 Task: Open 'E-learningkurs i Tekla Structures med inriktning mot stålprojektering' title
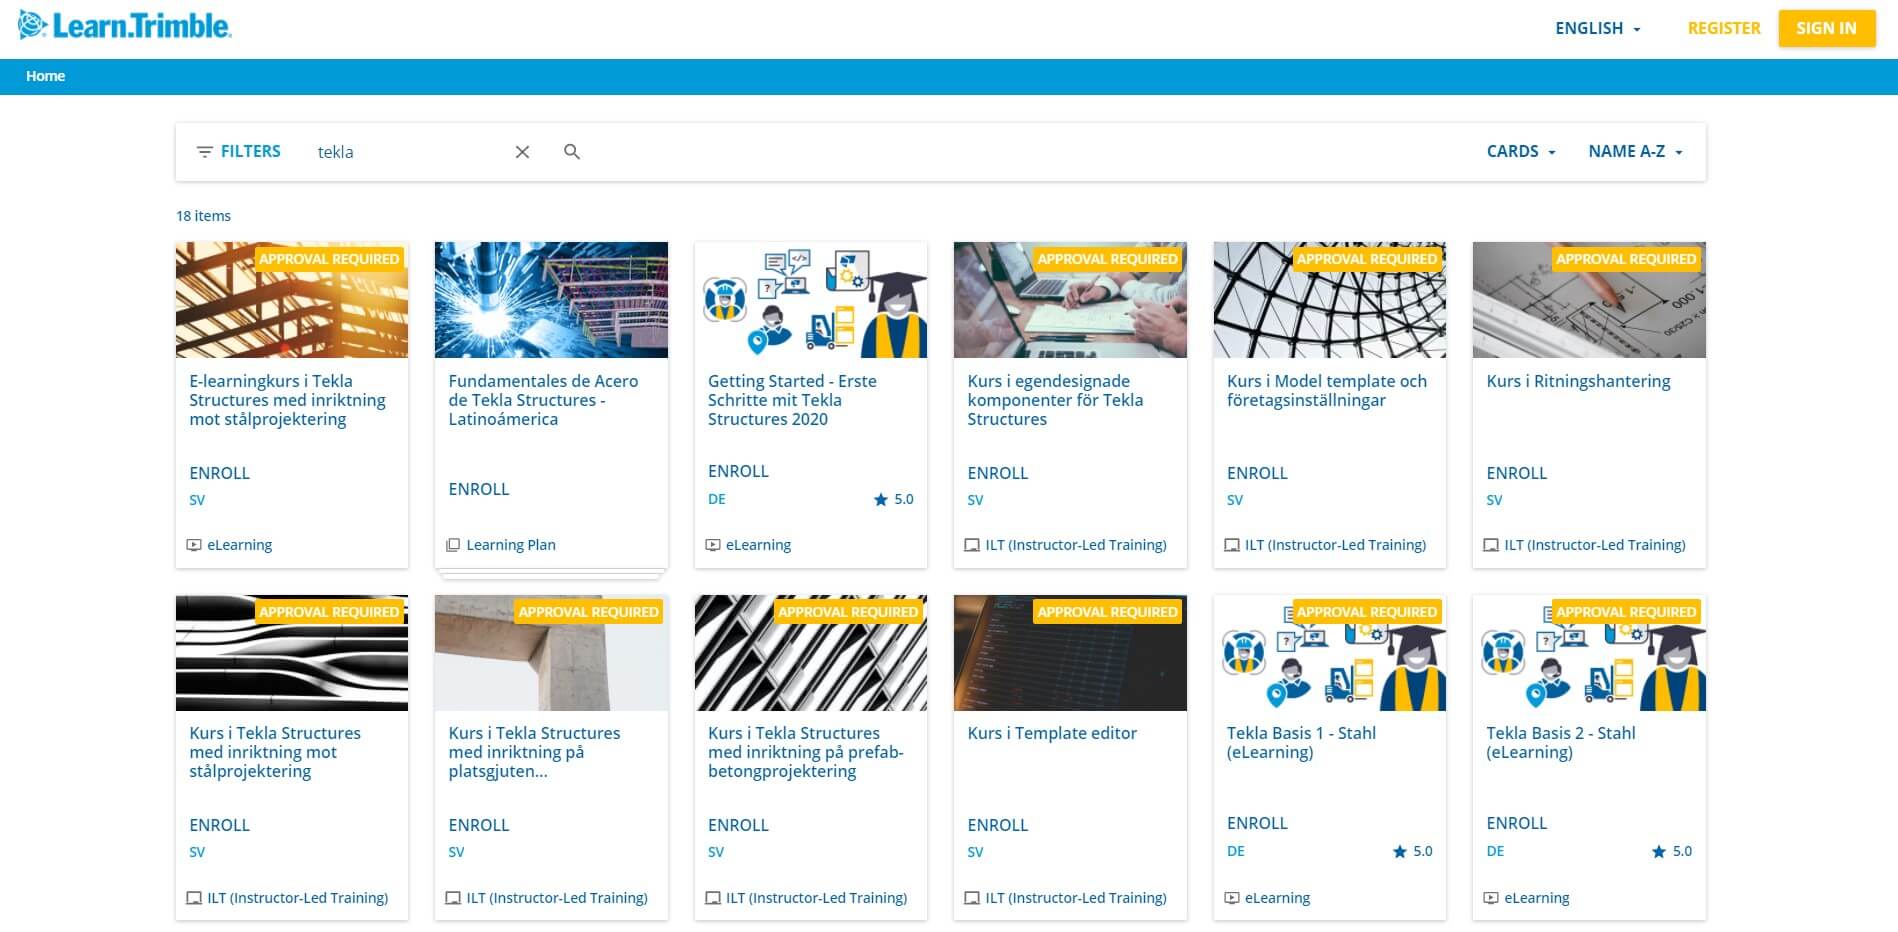point(288,400)
